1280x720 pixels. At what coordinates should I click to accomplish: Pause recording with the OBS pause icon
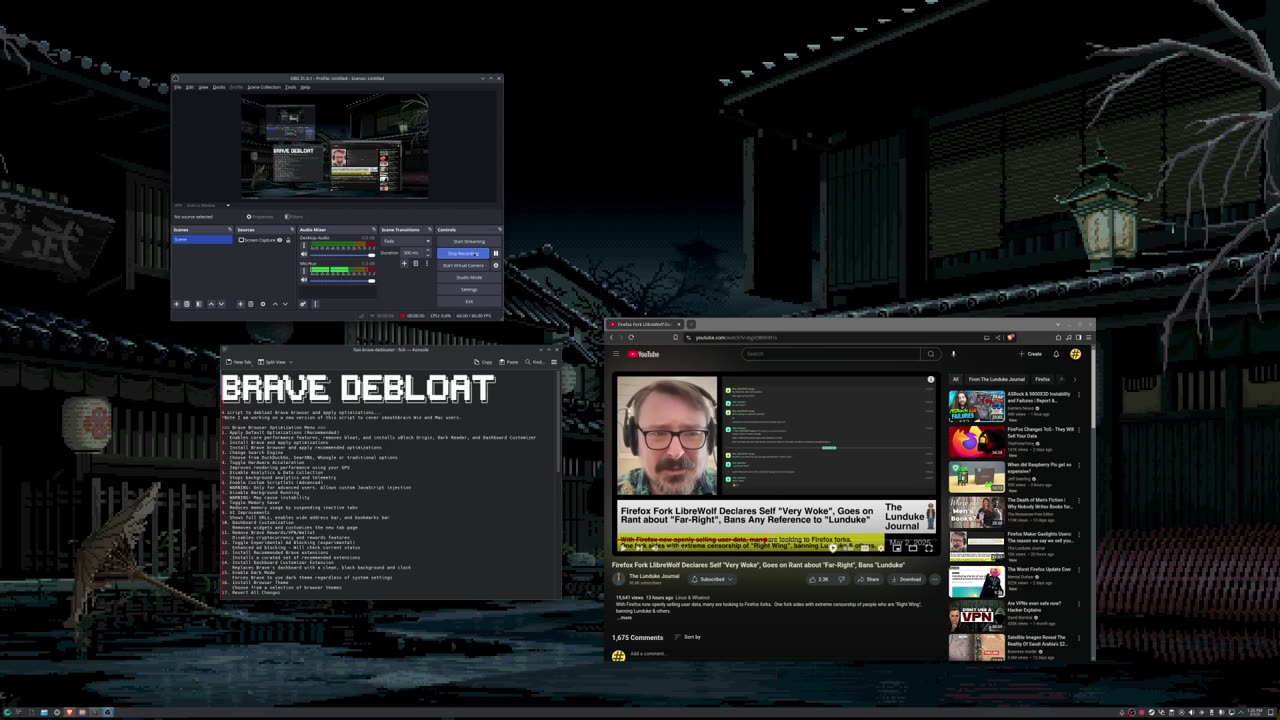(x=495, y=253)
